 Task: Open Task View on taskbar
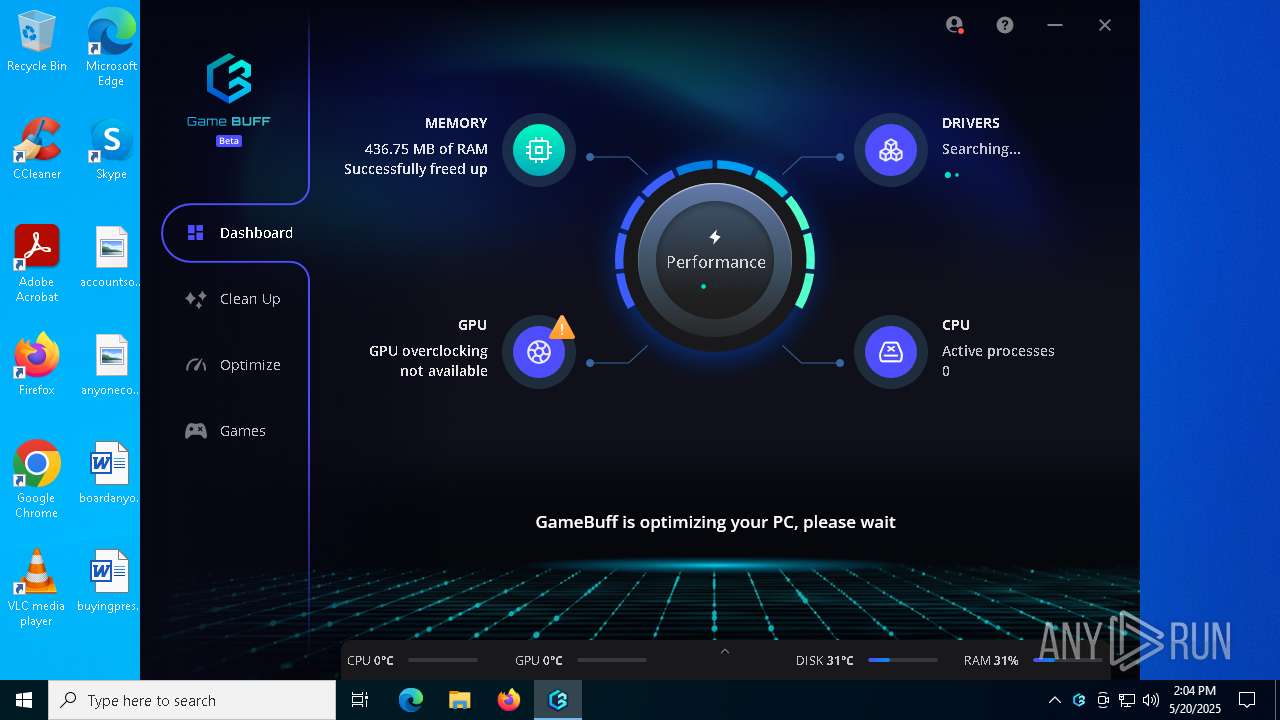click(360, 700)
